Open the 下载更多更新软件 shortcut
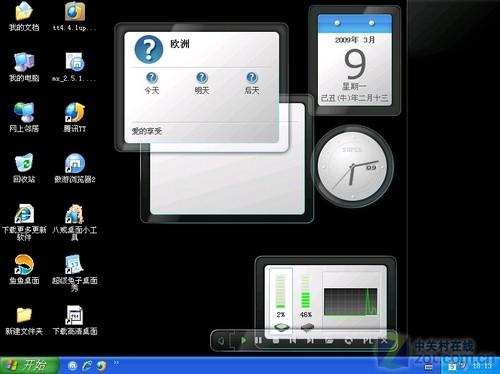 click(x=24, y=222)
